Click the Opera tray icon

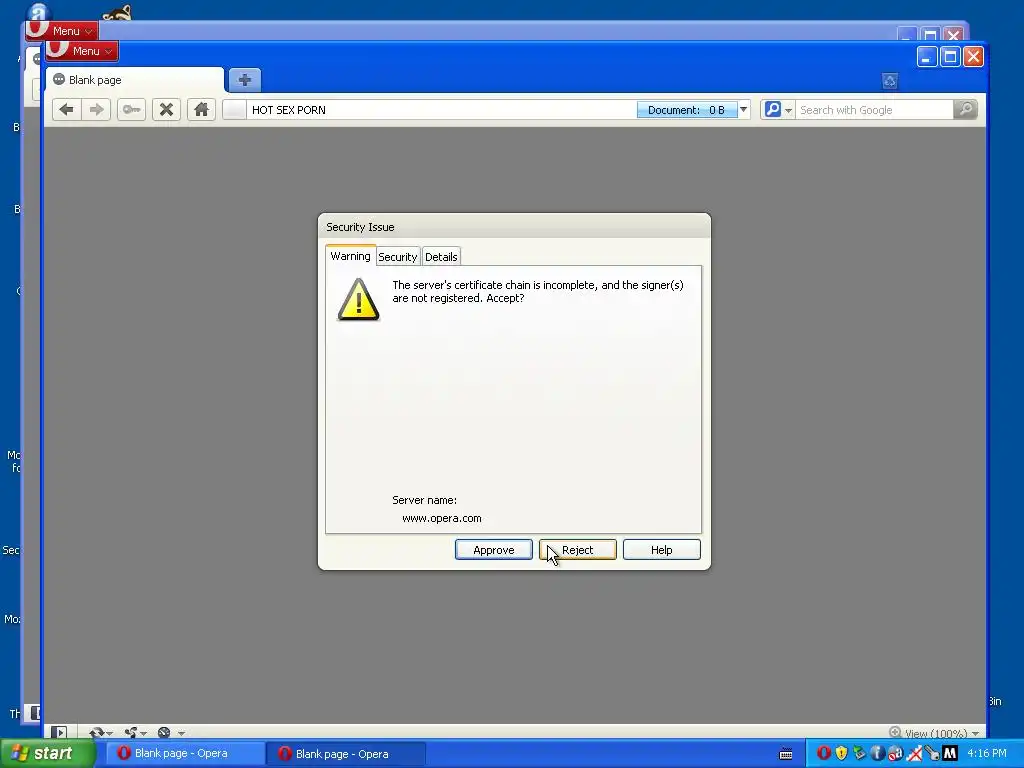point(824,753)
